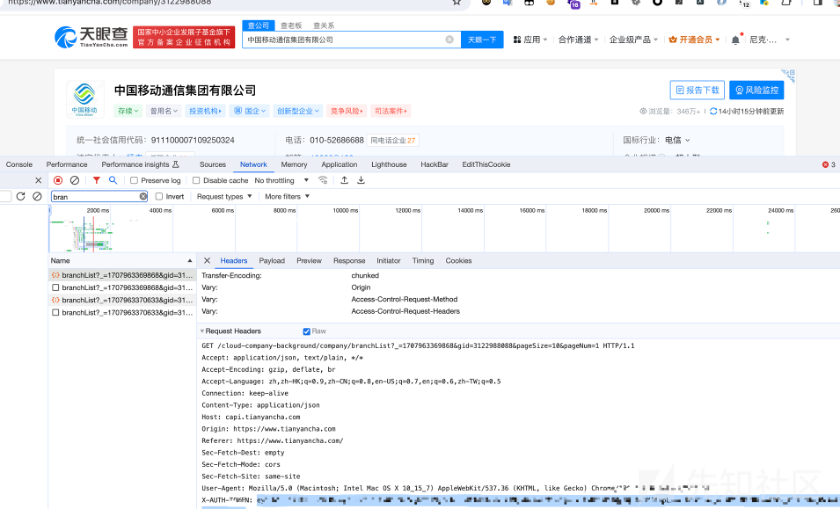The height and width of the screenshot is (510, 840).
Task: Open the Application tab
Action: 339,164
